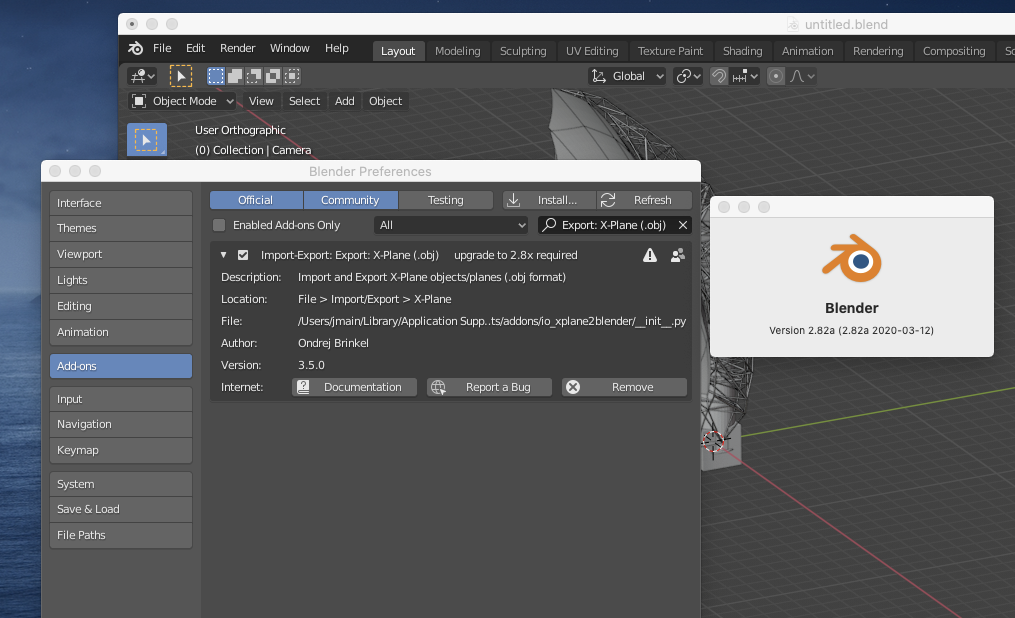Switch to the Rendering workspace tab
This screenshot has width=1015, height=618.
coord(878,51)
